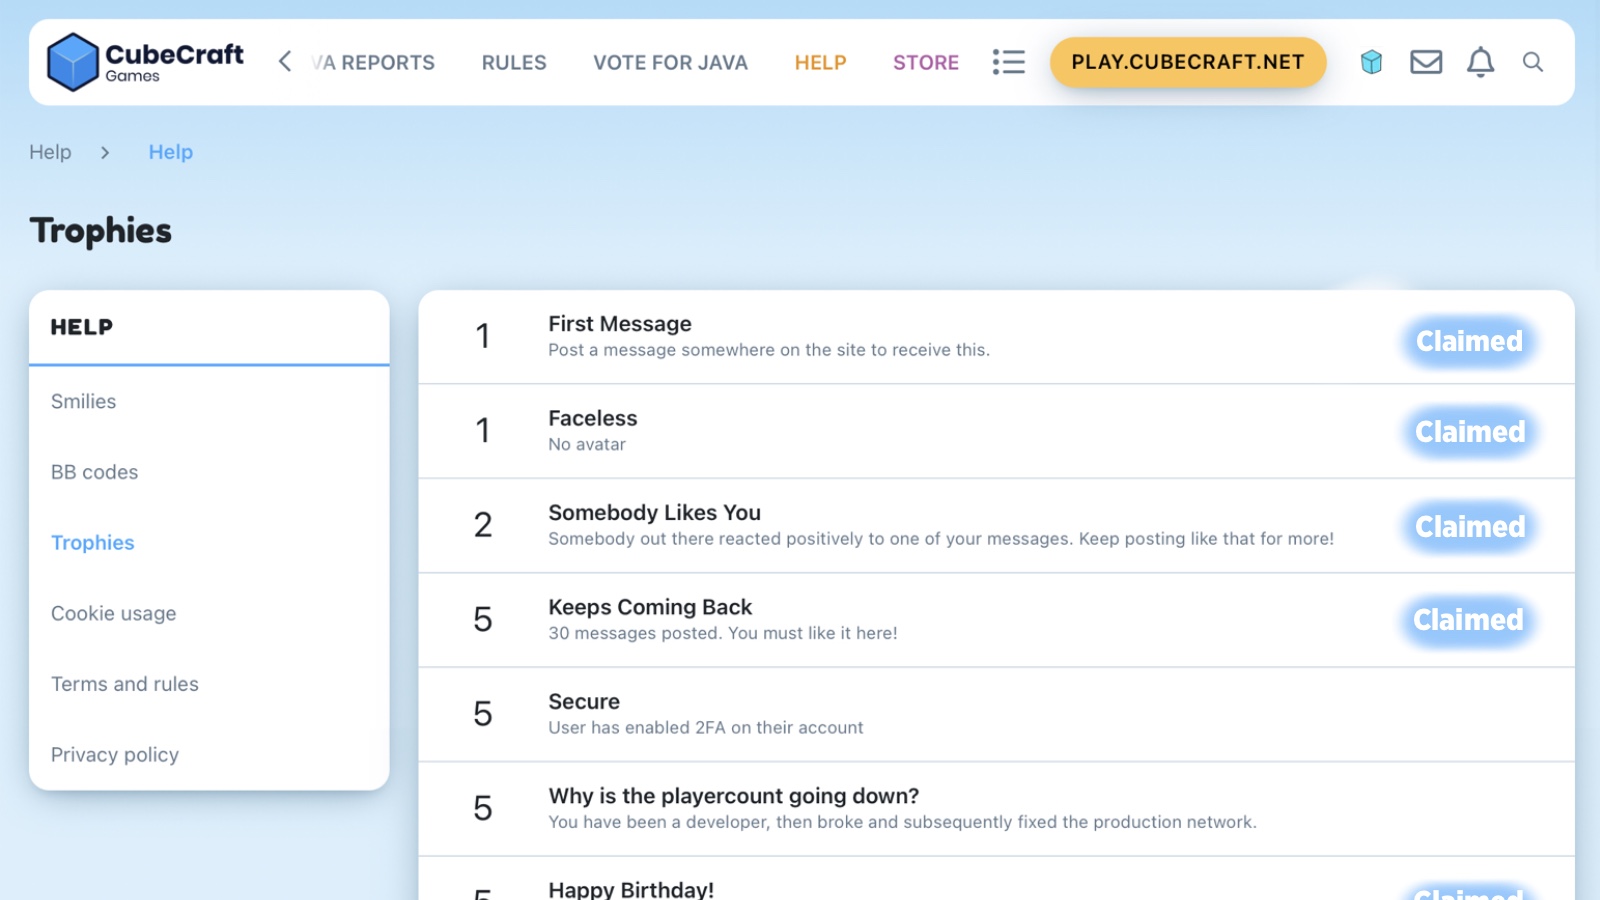Click Claimed badge for Keeps Coming Back

click(1468, 620)
